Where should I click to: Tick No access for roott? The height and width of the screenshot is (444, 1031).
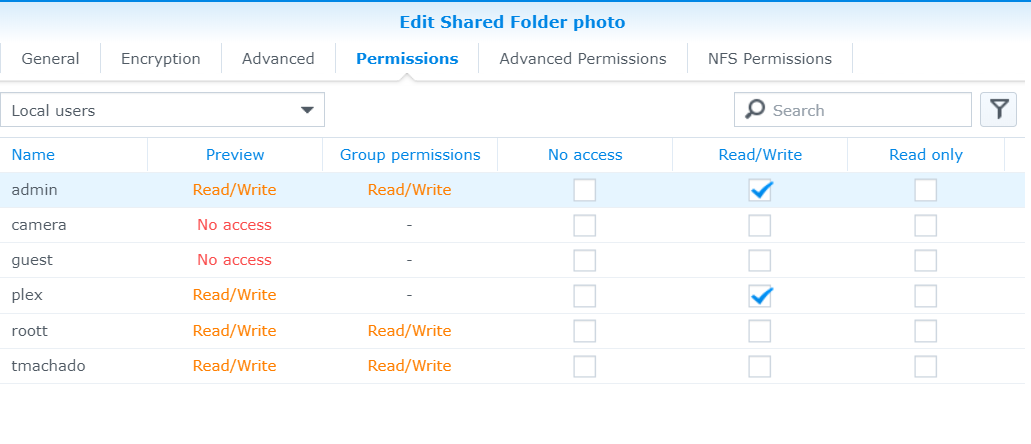click(585, 331)
